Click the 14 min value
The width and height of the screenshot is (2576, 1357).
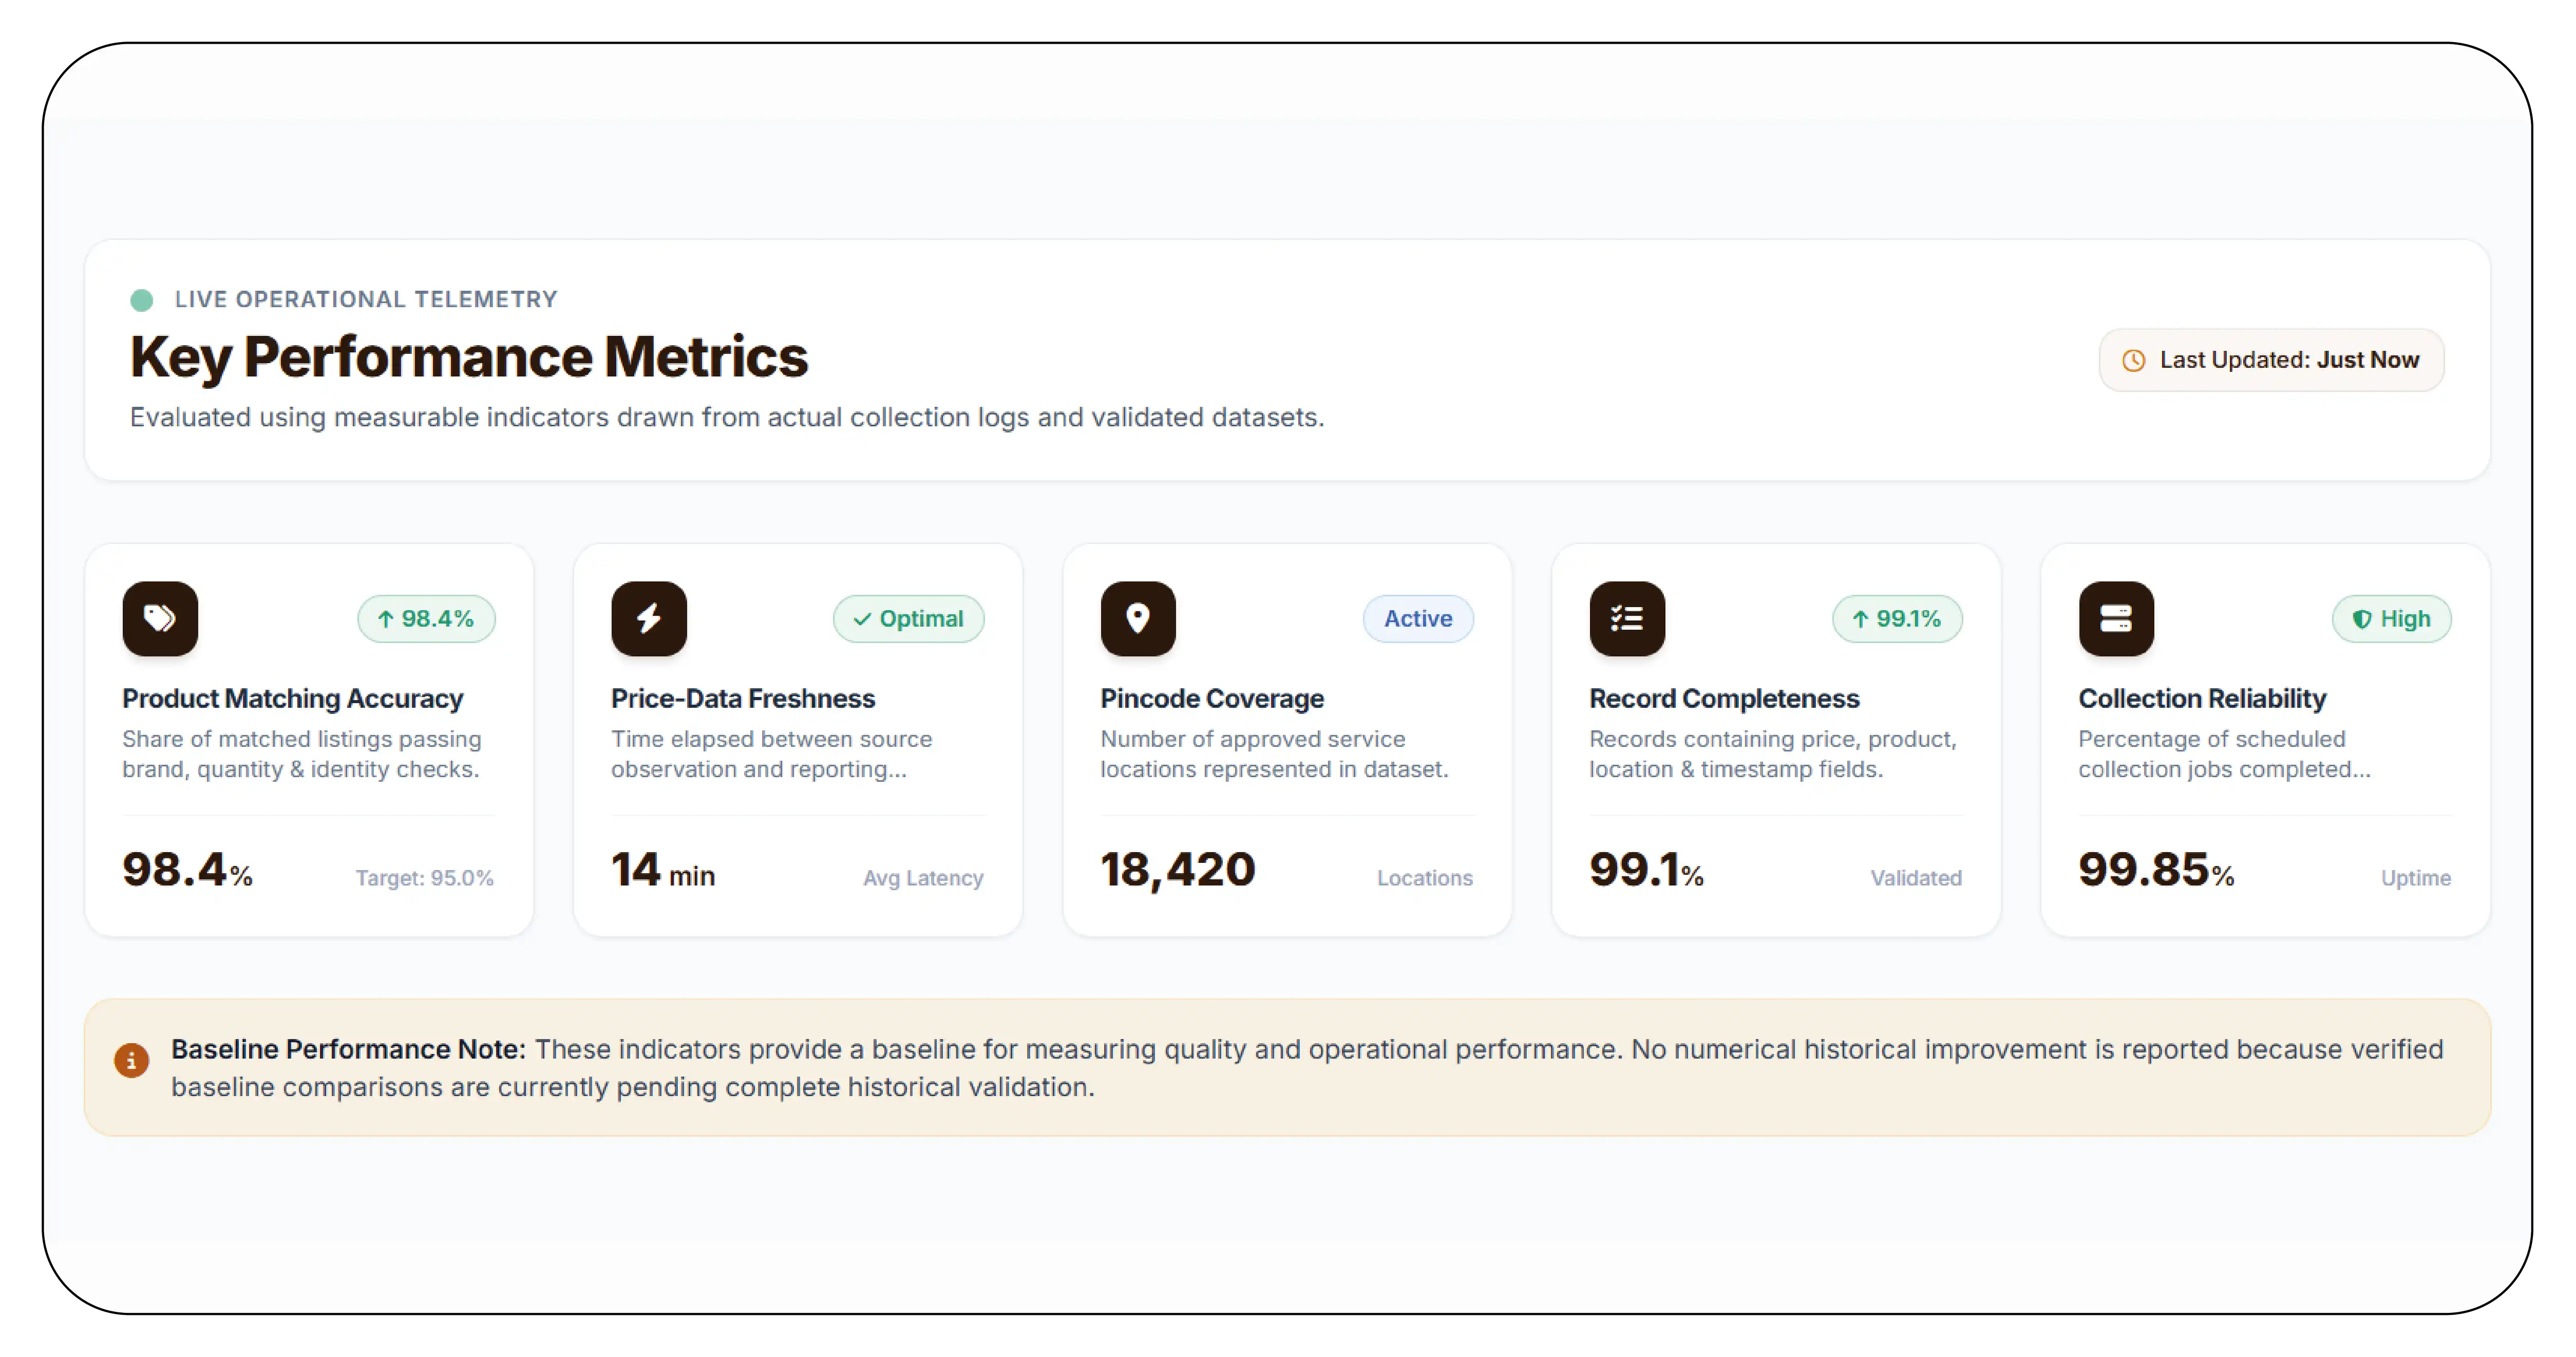[663, 870]
